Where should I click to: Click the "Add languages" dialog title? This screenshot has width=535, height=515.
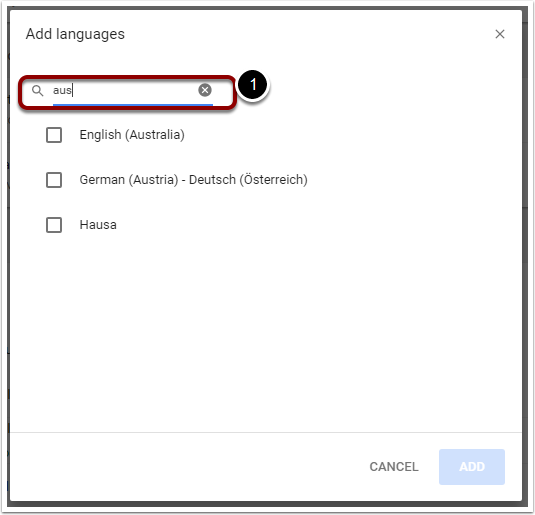pos(75,34)
